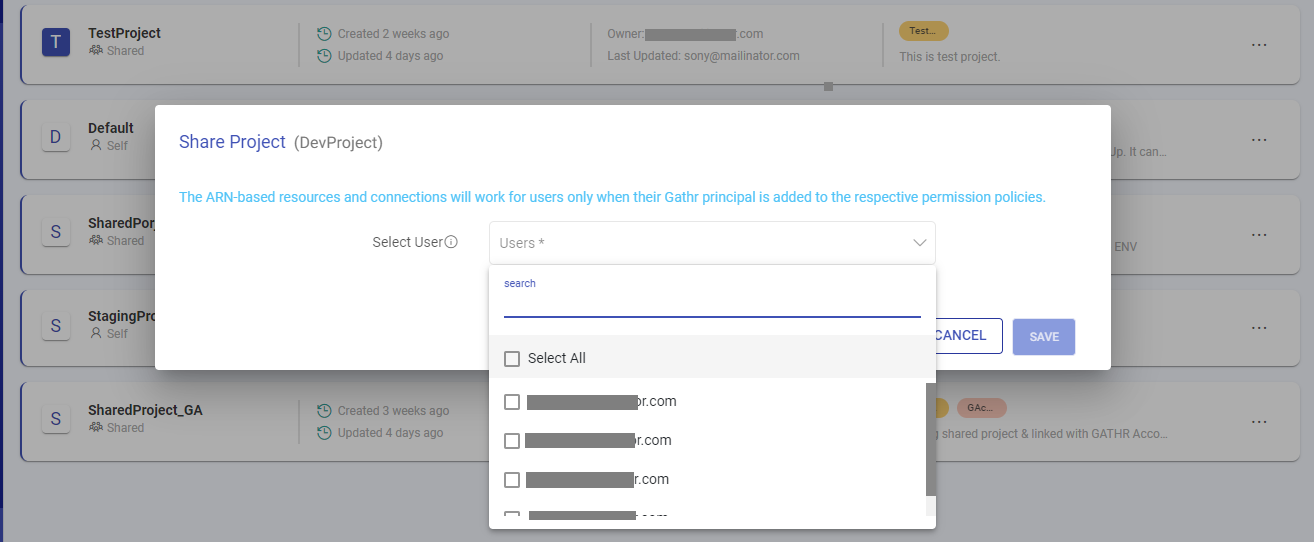Screen dimensions: 1314x542
Task: Click the StagingProject "S" avatar icon
Action: pos(55,325)
